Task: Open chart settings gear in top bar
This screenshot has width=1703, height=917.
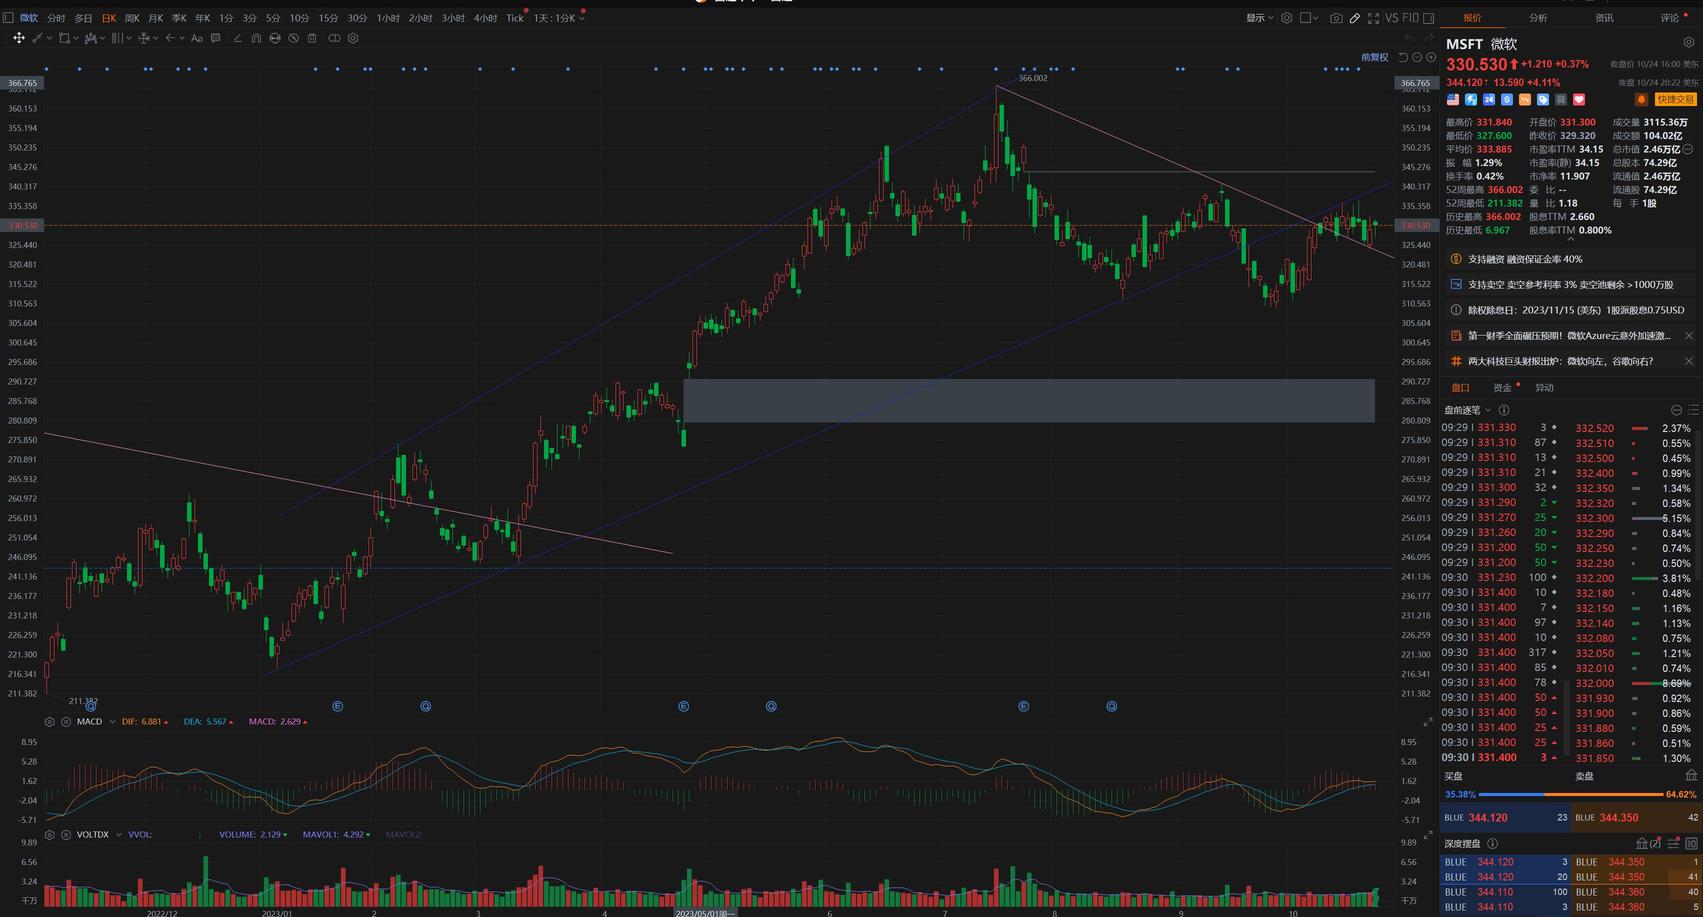Action: pyautogui.click(x=1287, y=18)
